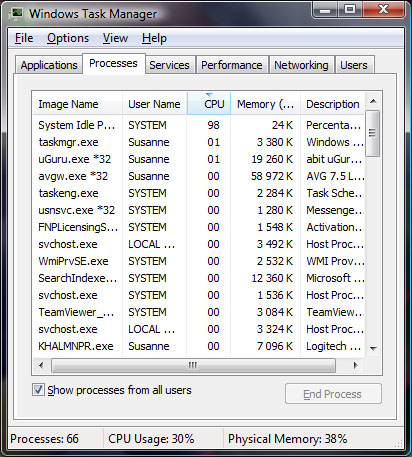The height and width of the screenshot is (457, 412).
Task: Click the End Process button
Action: pos(333,394)
